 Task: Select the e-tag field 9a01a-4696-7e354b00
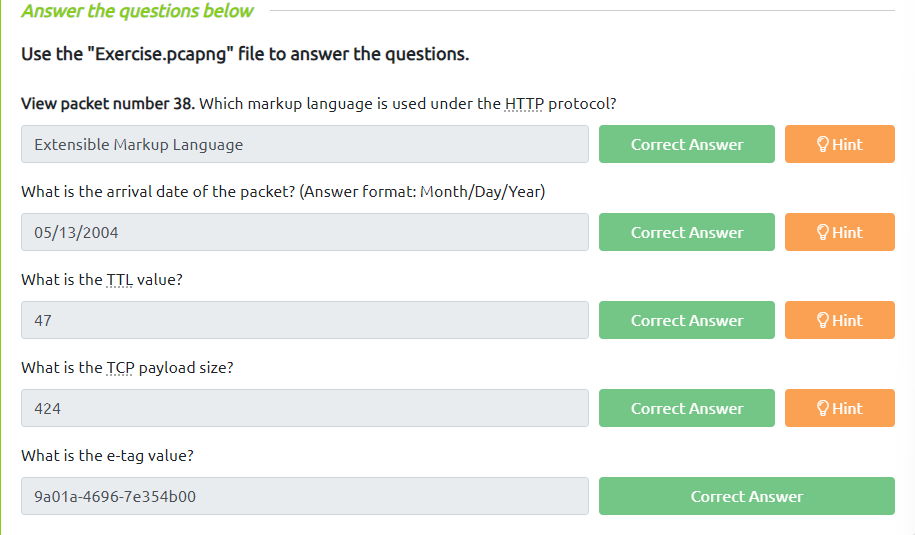tap(305, 496)
